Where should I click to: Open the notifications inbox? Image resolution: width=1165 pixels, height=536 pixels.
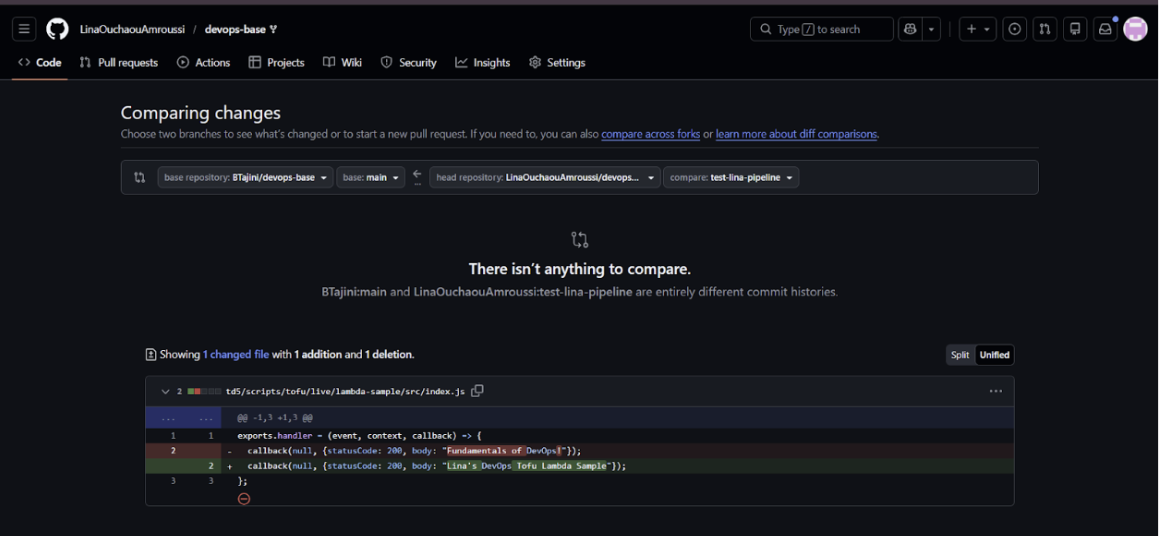pyautogui.click(x=1105, y=29)
